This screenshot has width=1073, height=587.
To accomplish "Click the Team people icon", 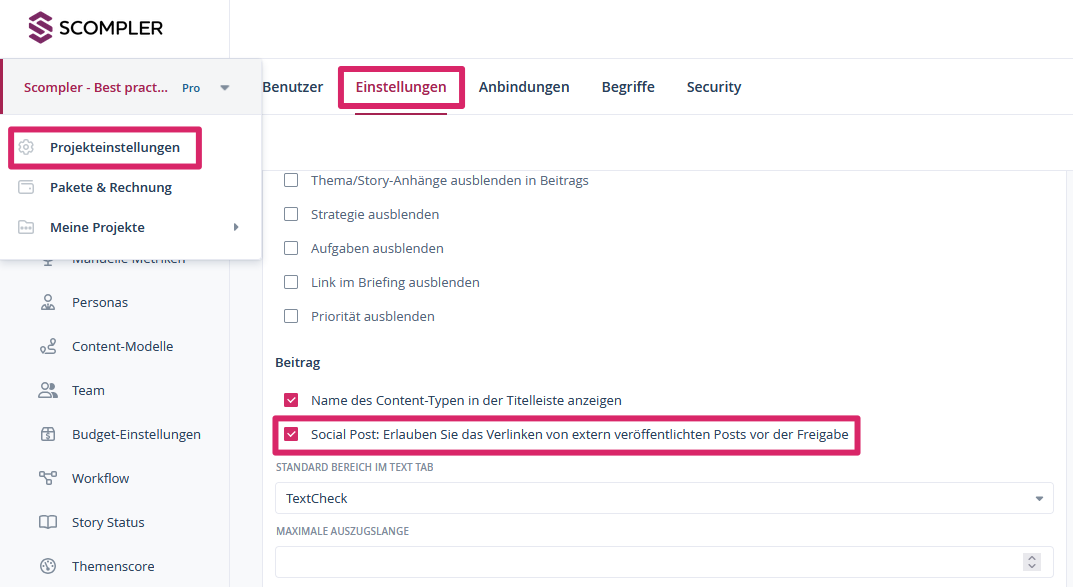I will [x=48, y=390].
